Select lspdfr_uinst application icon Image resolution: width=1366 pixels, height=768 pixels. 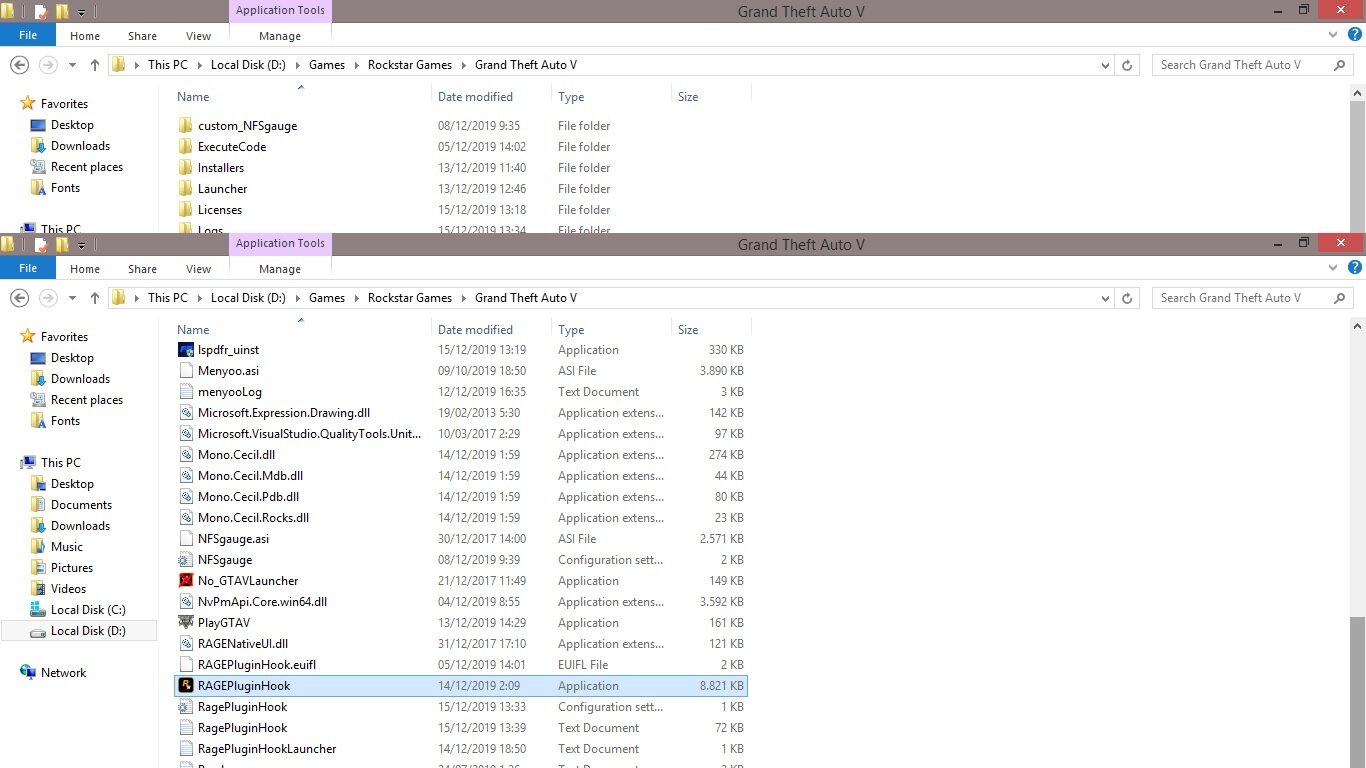185,350
